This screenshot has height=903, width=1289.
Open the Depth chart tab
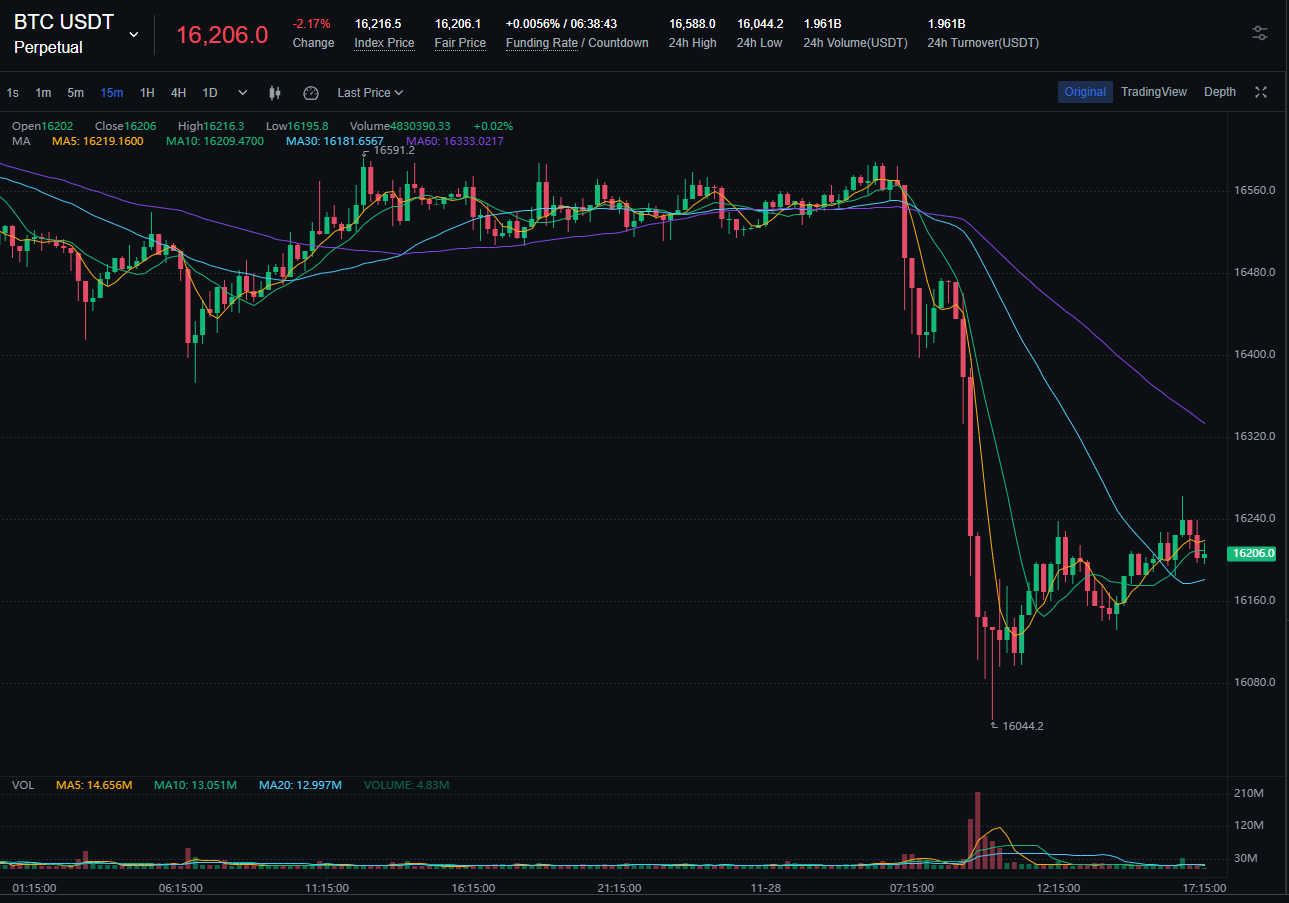[1219, 92]
